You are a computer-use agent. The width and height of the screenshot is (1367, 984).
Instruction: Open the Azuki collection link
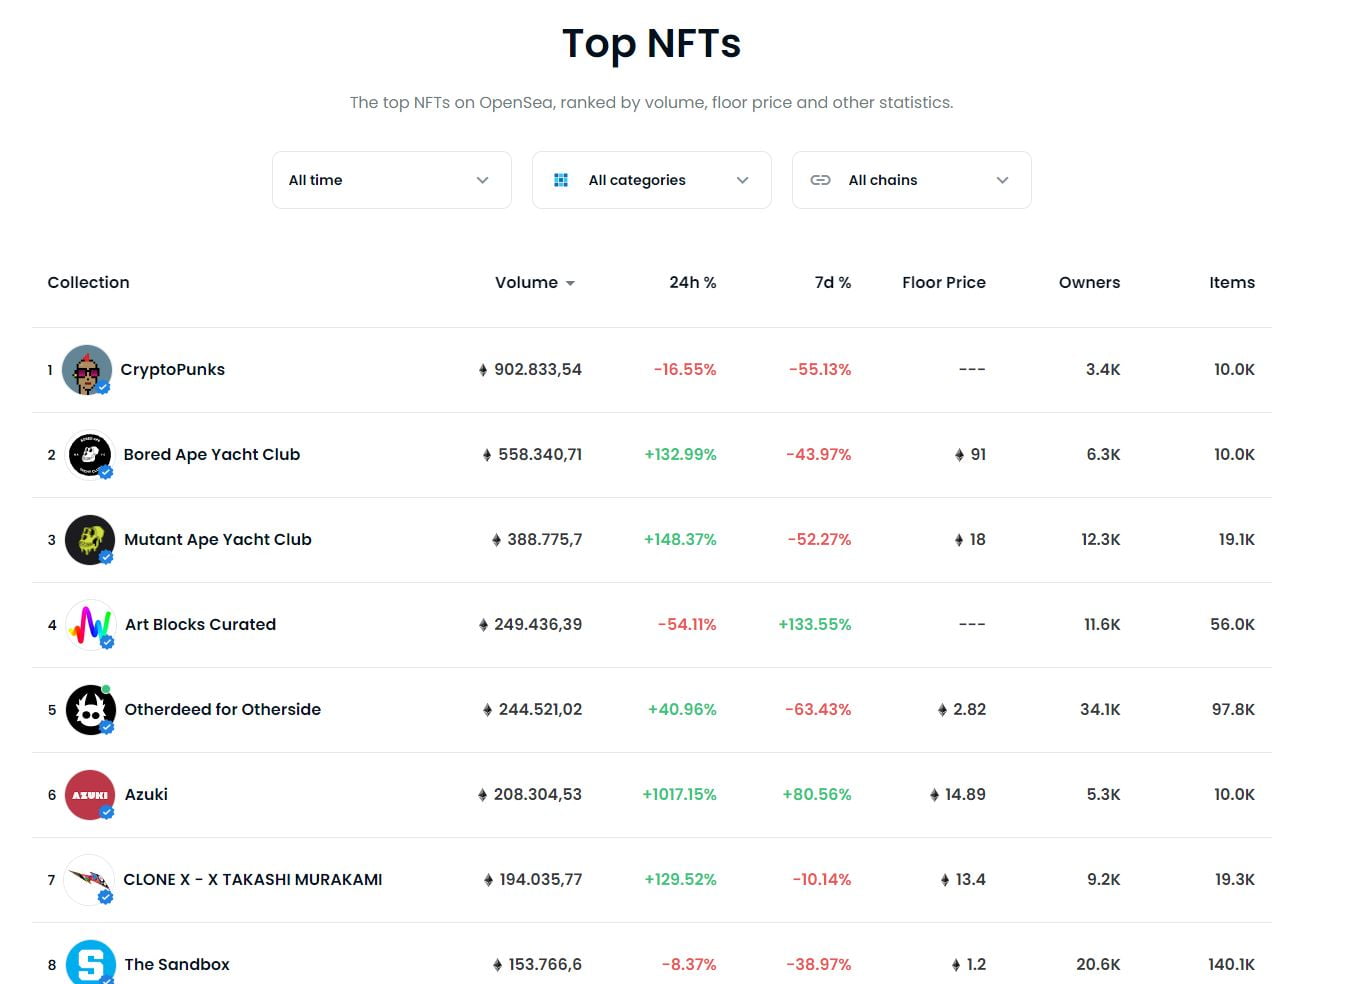point(146,795)
